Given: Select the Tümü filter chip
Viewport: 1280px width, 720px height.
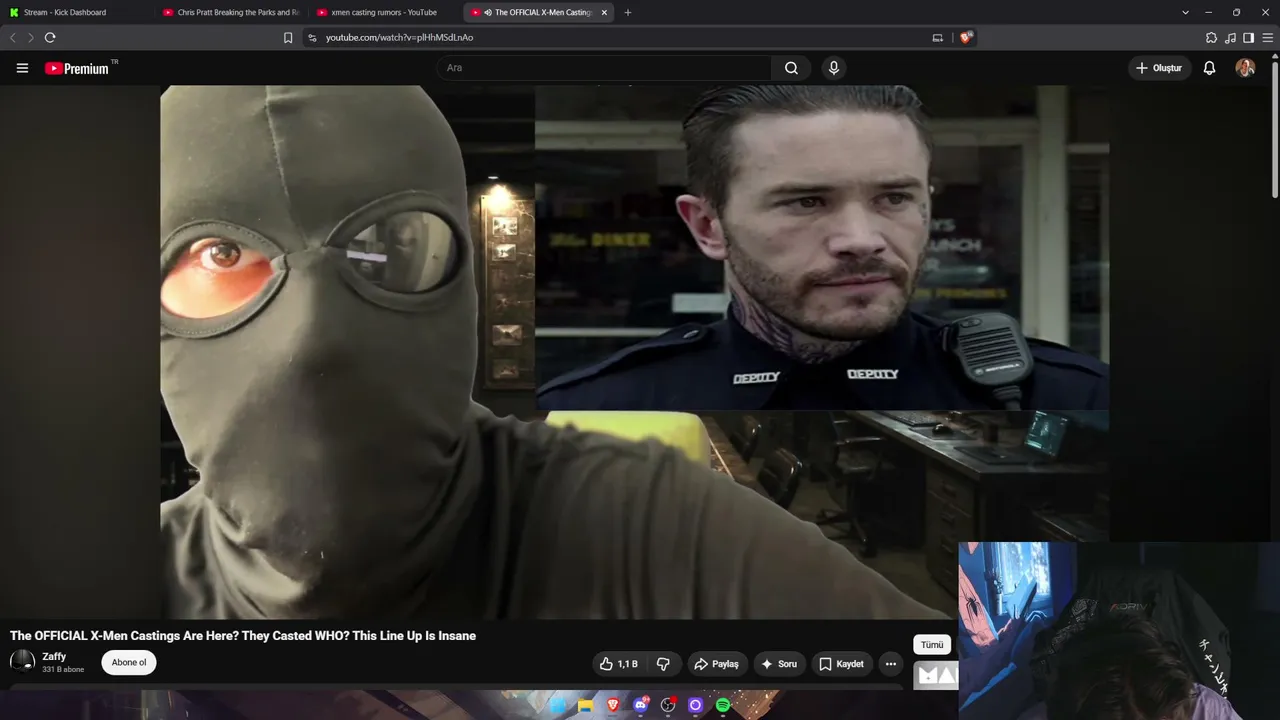Looking at the screenshot, I should pyautogui.click(x=932, y=645).
